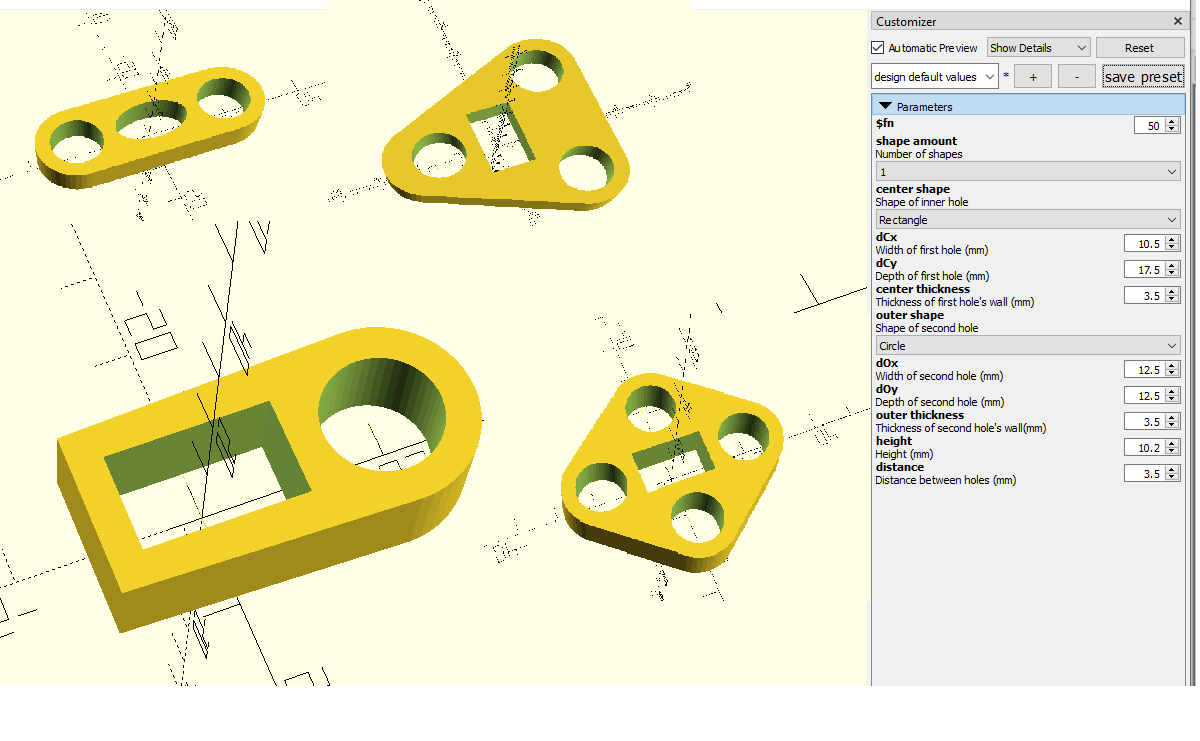Click the dCx width value field
This screenshot has height=741, width=1200.
coord(1144,244)
